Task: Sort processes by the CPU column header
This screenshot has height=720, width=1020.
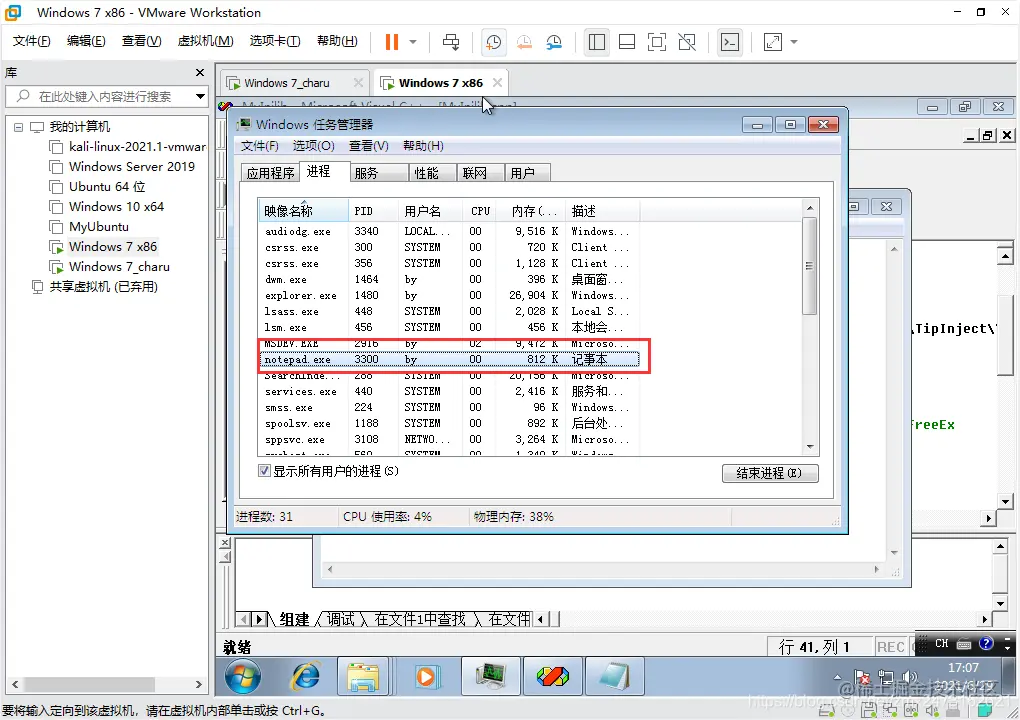Action: (480, 211)
